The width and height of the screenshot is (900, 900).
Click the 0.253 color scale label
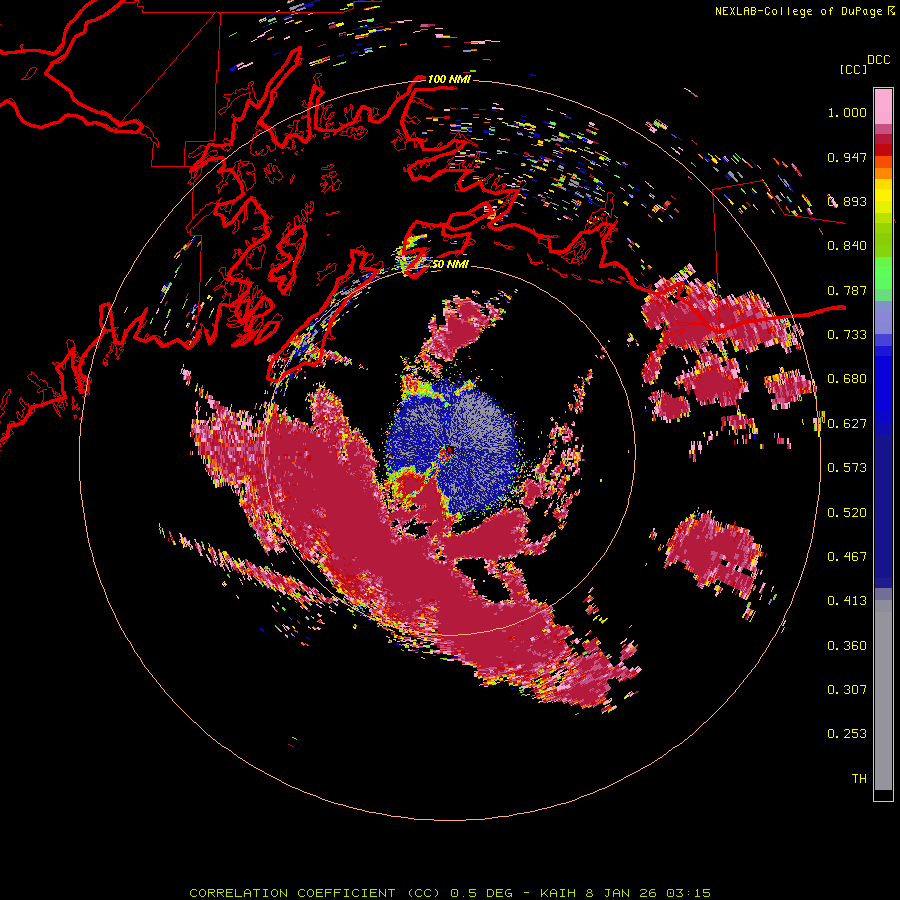click(847, 734)
